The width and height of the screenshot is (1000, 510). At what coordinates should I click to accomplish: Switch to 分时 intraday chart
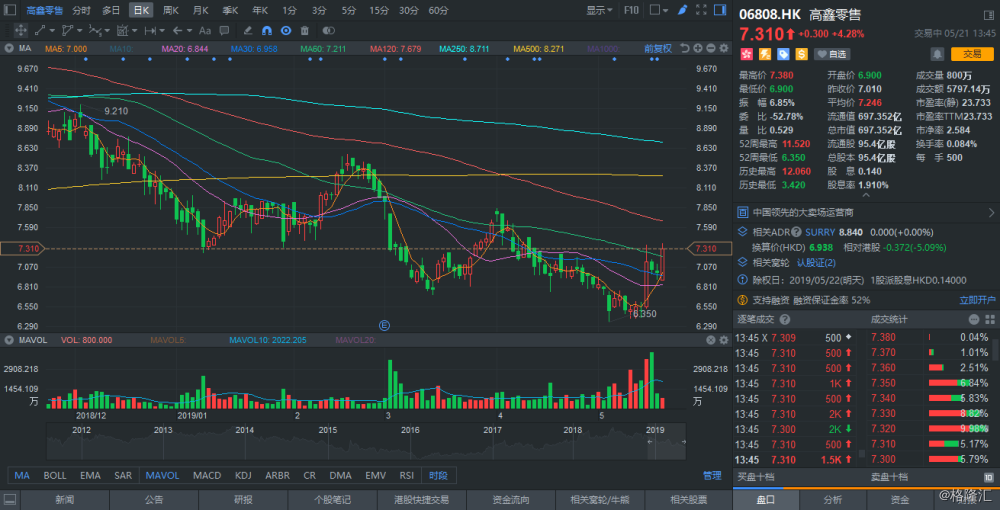[81, 10]
